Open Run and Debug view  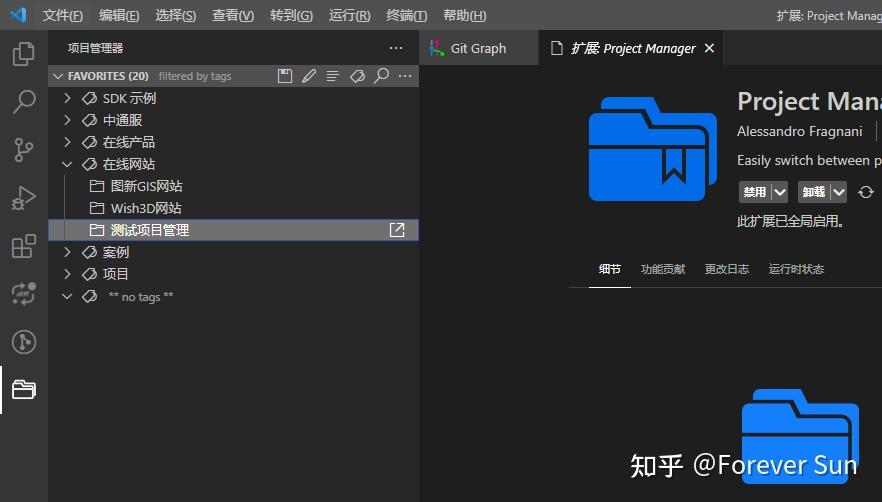tap(23, 198)
